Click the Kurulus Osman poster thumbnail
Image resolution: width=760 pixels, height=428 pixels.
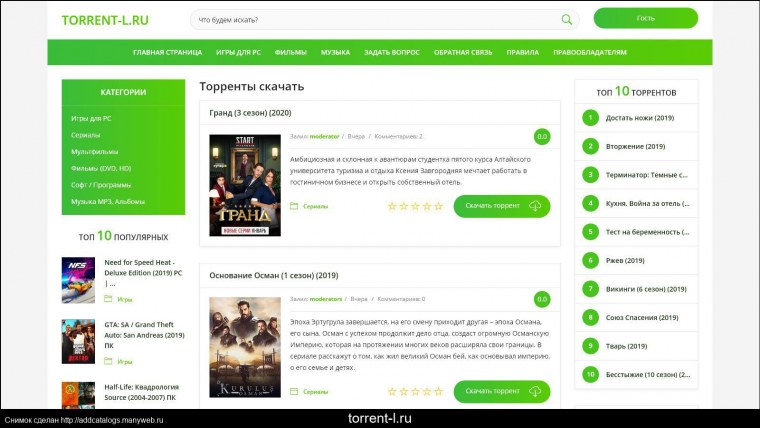[x=245, y=348]
